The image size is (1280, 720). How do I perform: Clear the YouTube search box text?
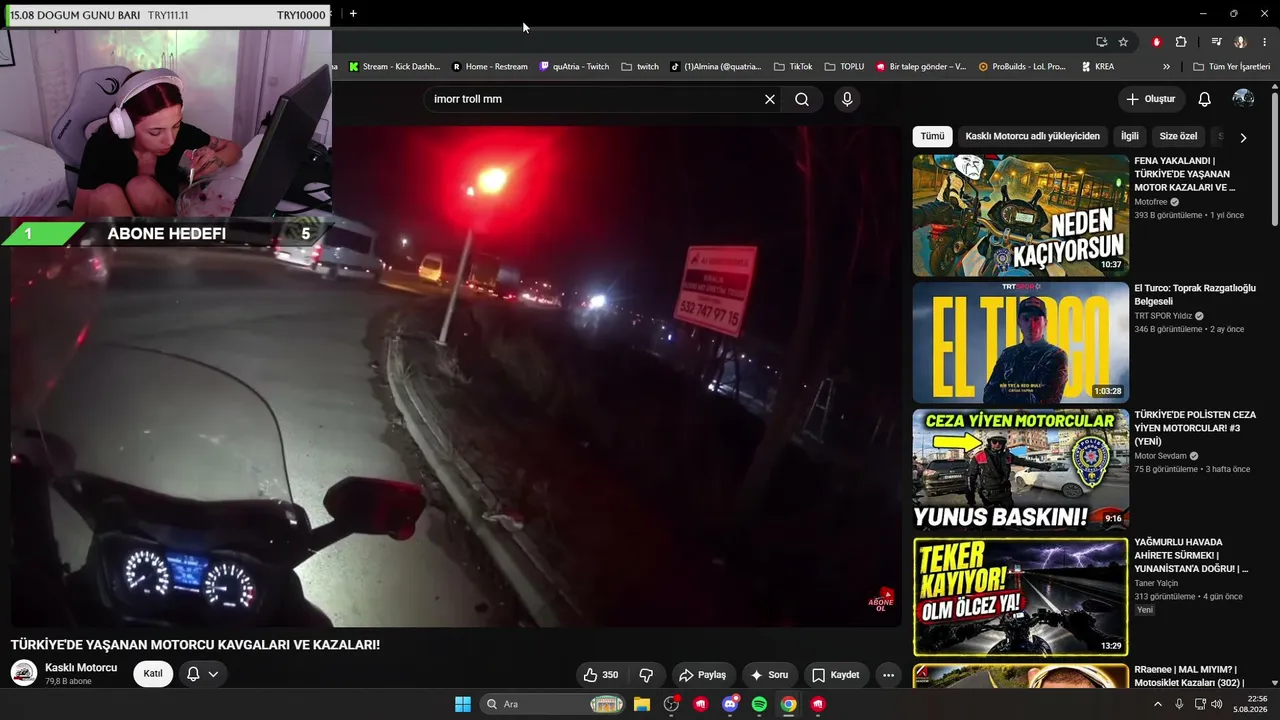click(x=770, y=100)
